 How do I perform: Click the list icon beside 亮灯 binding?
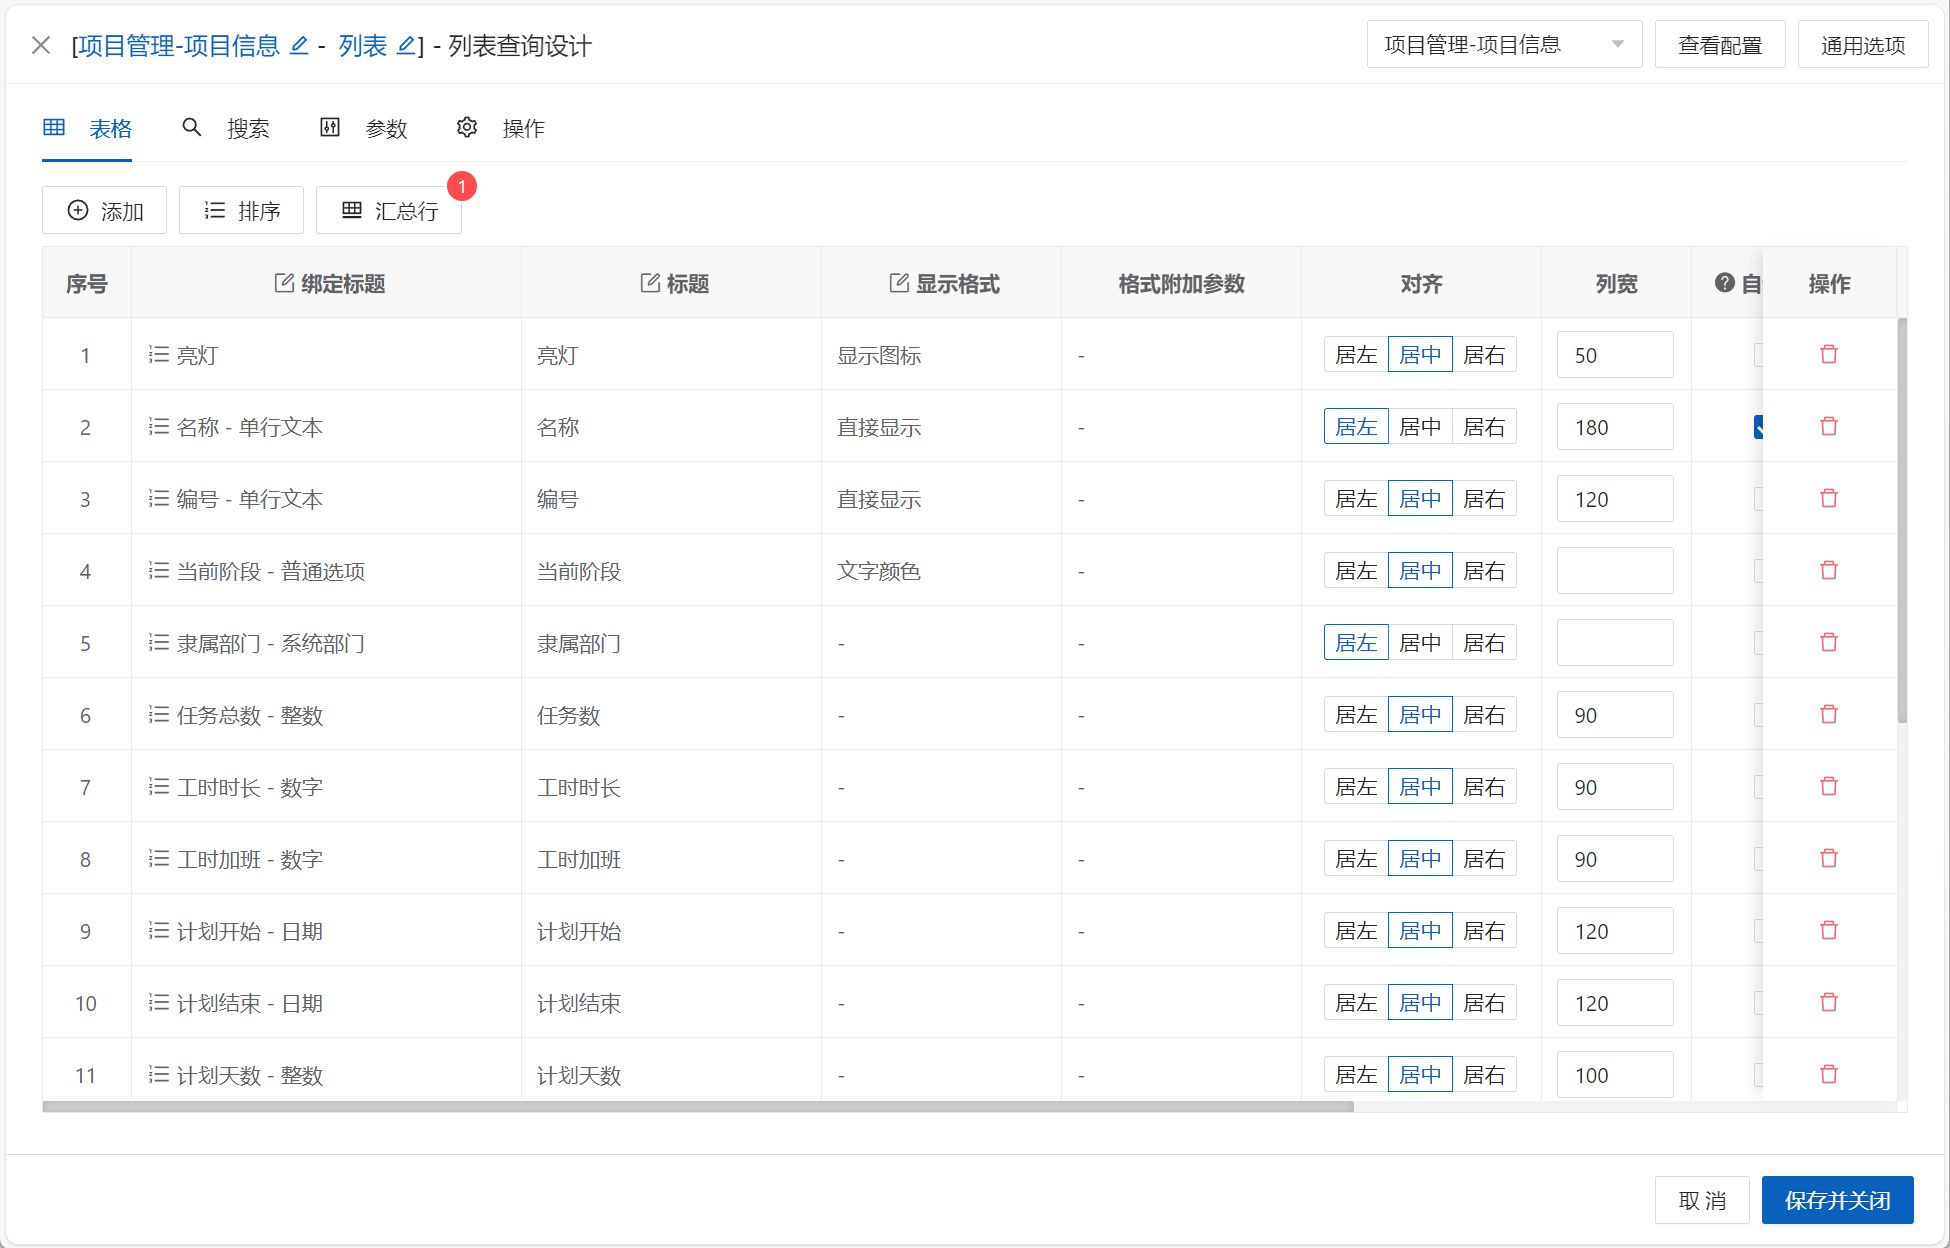tap(158, 355)
